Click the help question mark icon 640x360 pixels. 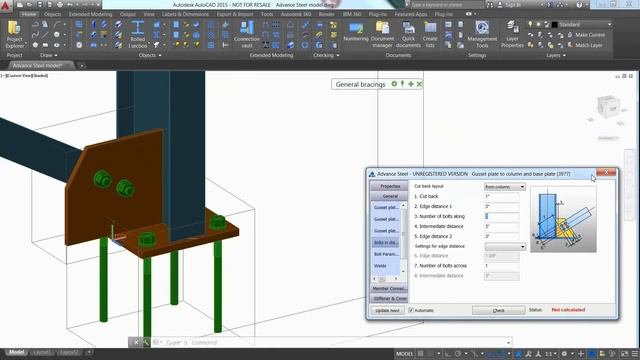[x=579, y=5]
